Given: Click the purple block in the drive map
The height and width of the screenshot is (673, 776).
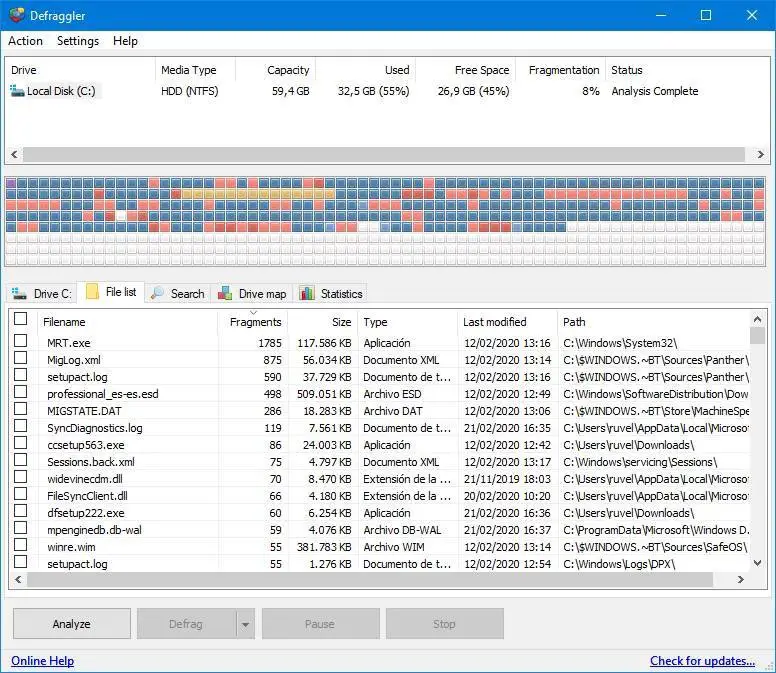Looking at the screenshot, I should pyautogui.click(x=11, y=183).
